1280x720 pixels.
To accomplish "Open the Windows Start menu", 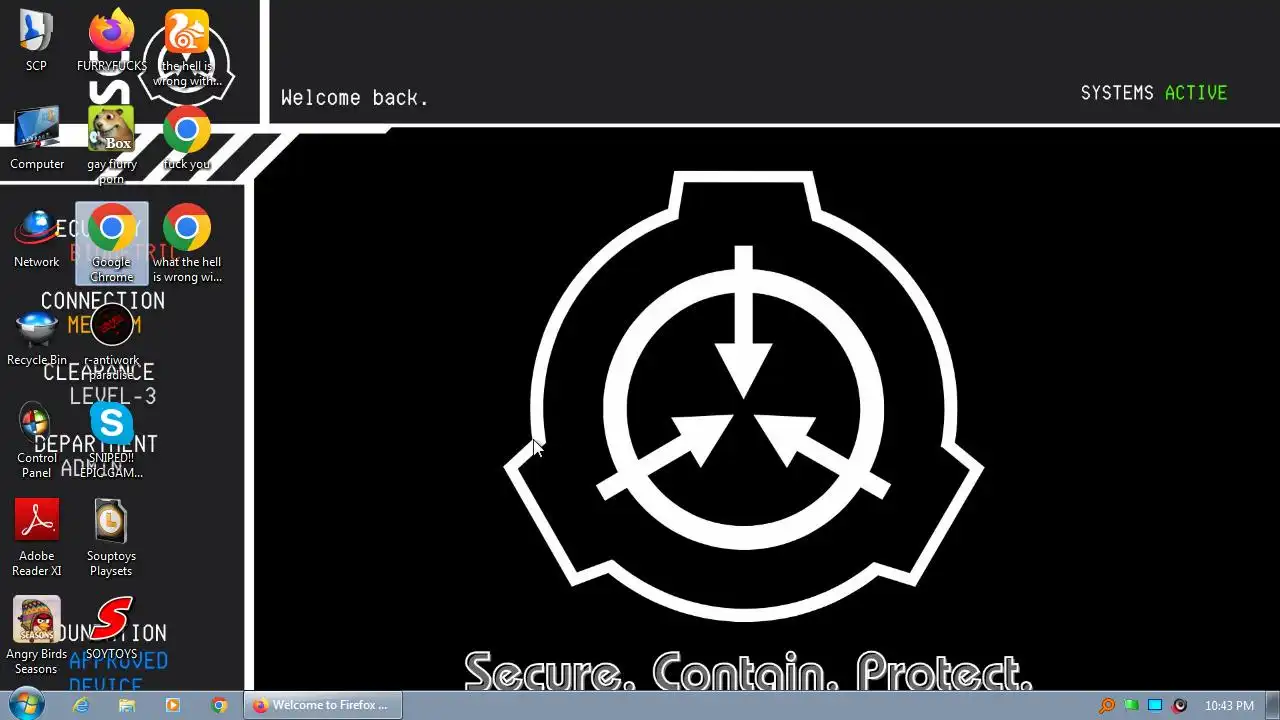I will (x=27, y=705).
